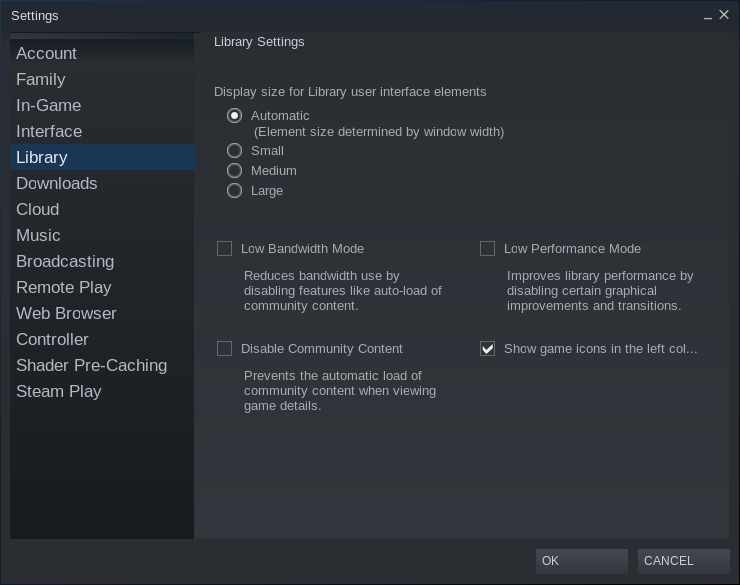This screenshot has width=740, height=585.
Task: Open Steam Play settings
Action: 102,391
